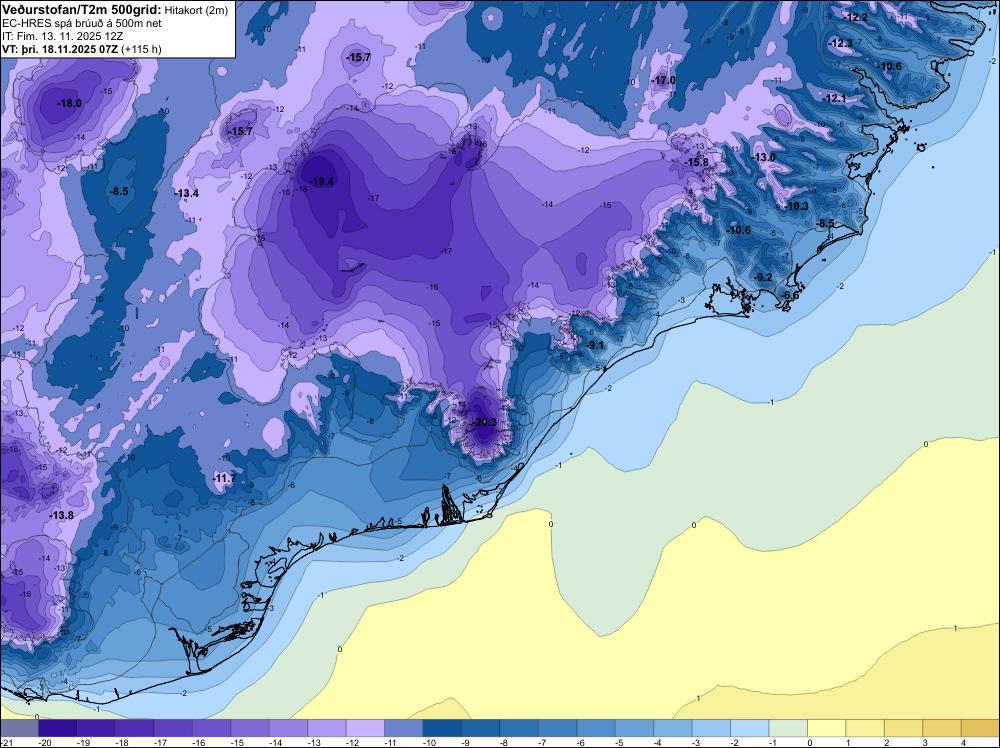The width and height of the screenshot is (1000, 748).
Task: Click the 'IT: Fim. 13. 11. 2025 12Z' line
Action: pos(62,36)
